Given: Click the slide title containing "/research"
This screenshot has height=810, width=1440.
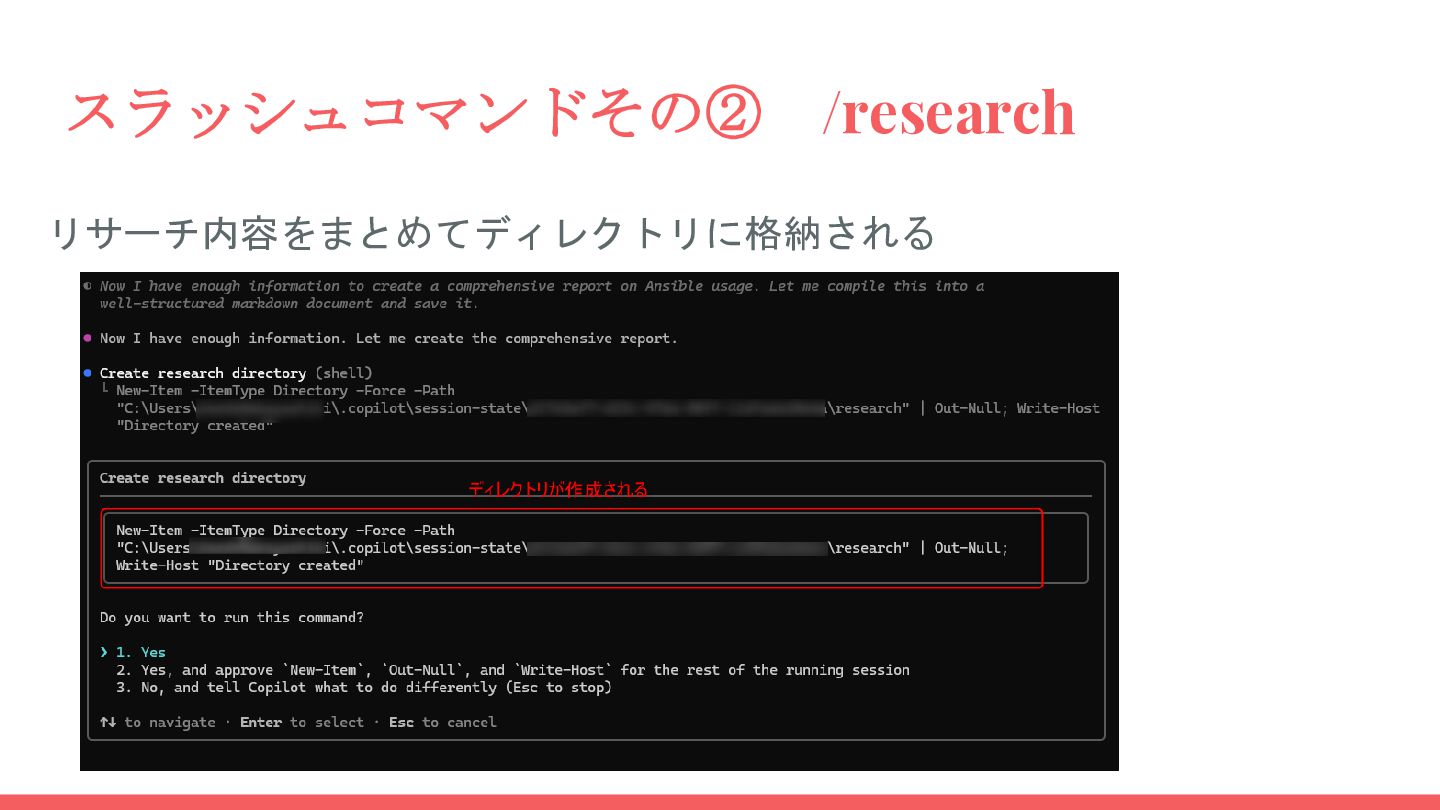Looking at the screenshot, I should point(570,112).
